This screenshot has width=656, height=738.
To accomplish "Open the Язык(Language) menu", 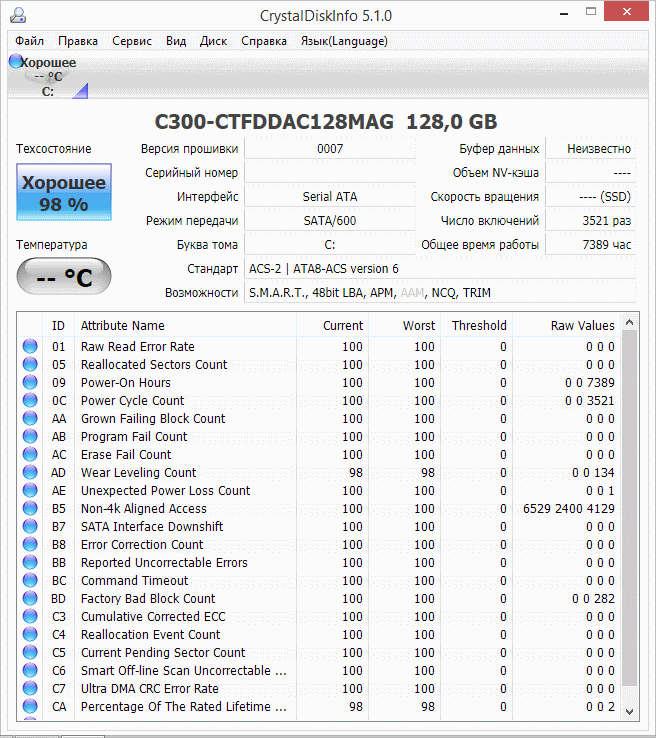I will tap(344, 41).
